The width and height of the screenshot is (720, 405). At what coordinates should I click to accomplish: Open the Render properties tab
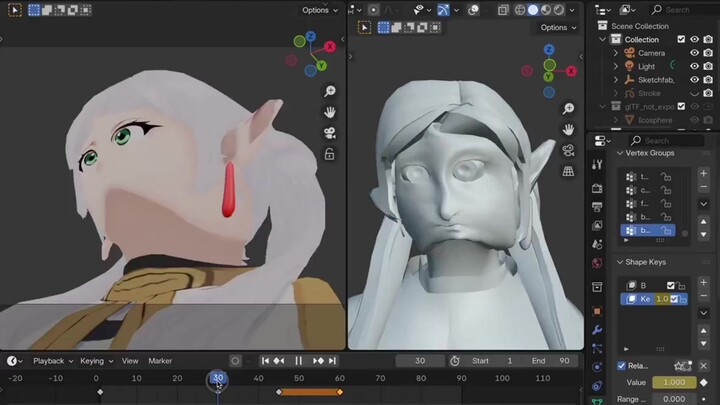point(597,188)
